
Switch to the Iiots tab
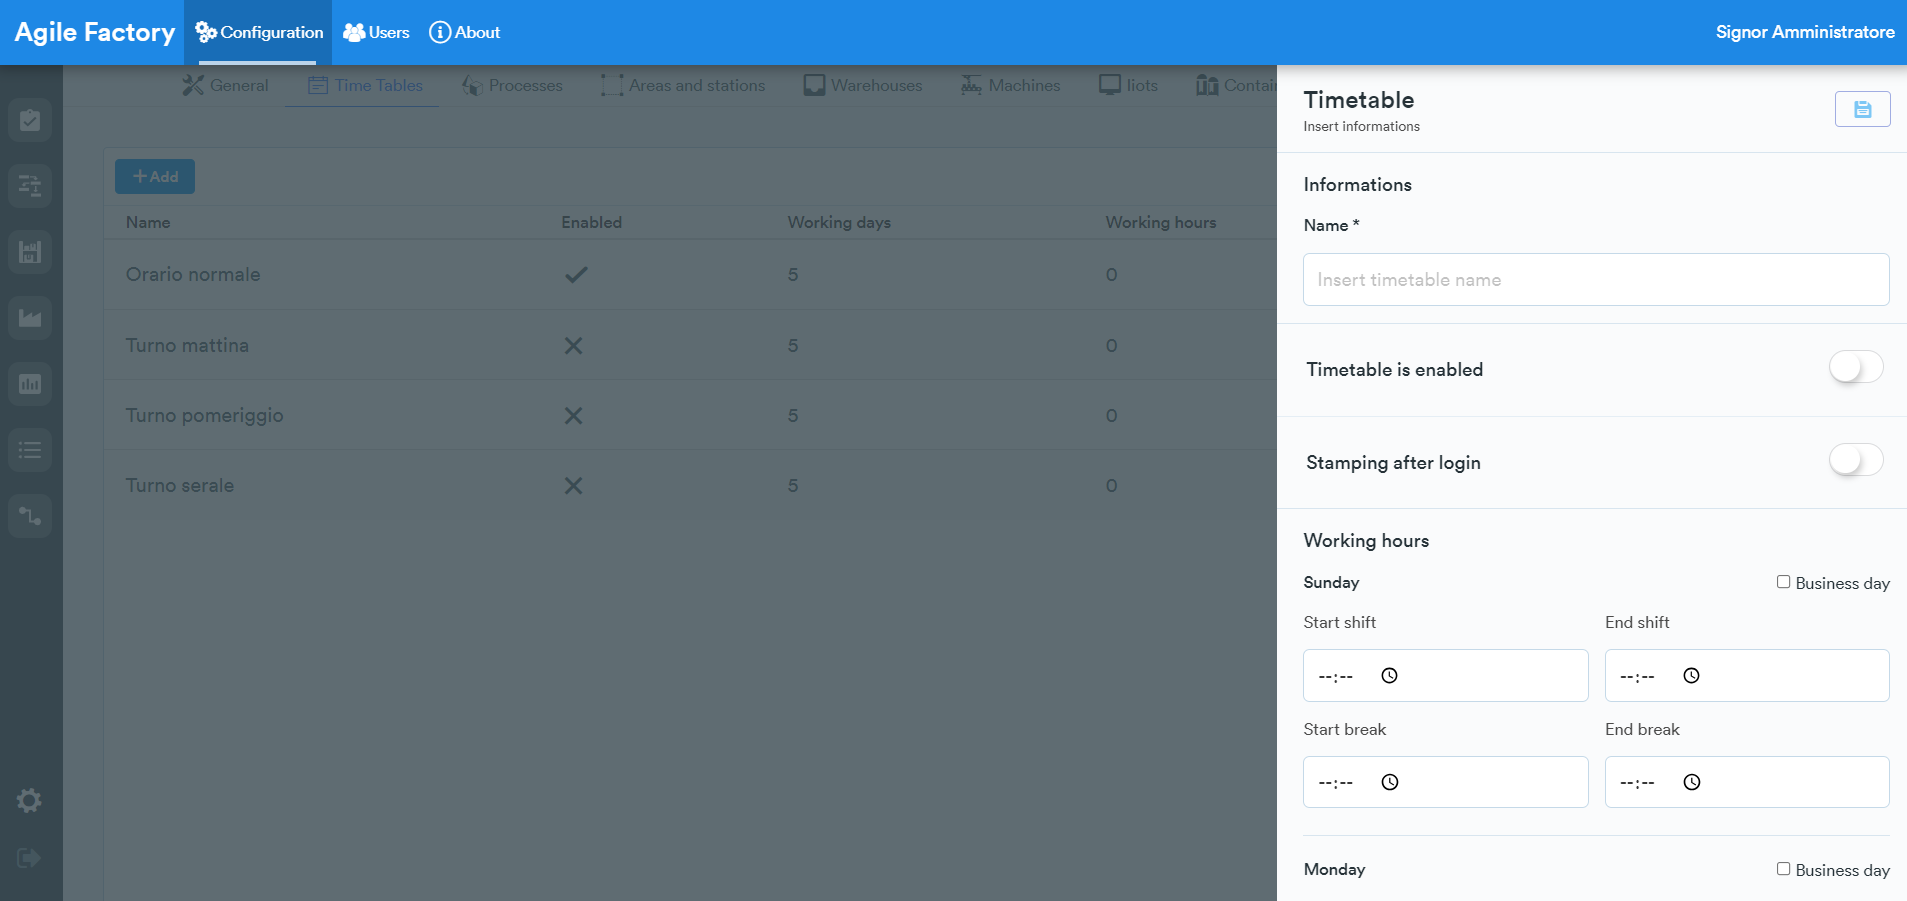(1128, 86)
